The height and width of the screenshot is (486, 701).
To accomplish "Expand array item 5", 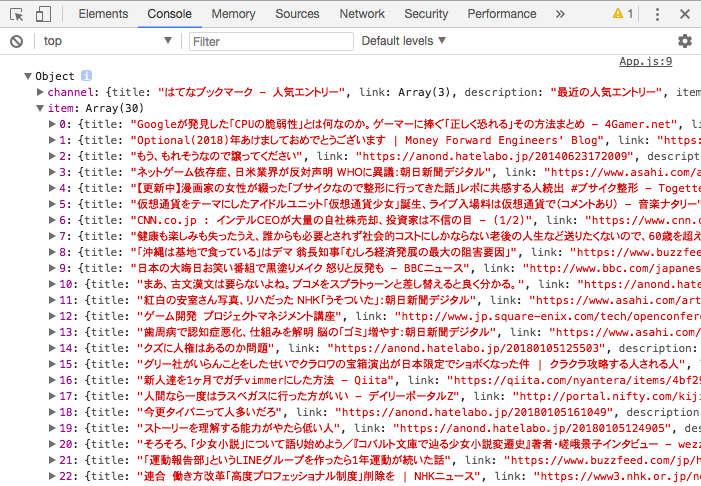I will 52,204.
